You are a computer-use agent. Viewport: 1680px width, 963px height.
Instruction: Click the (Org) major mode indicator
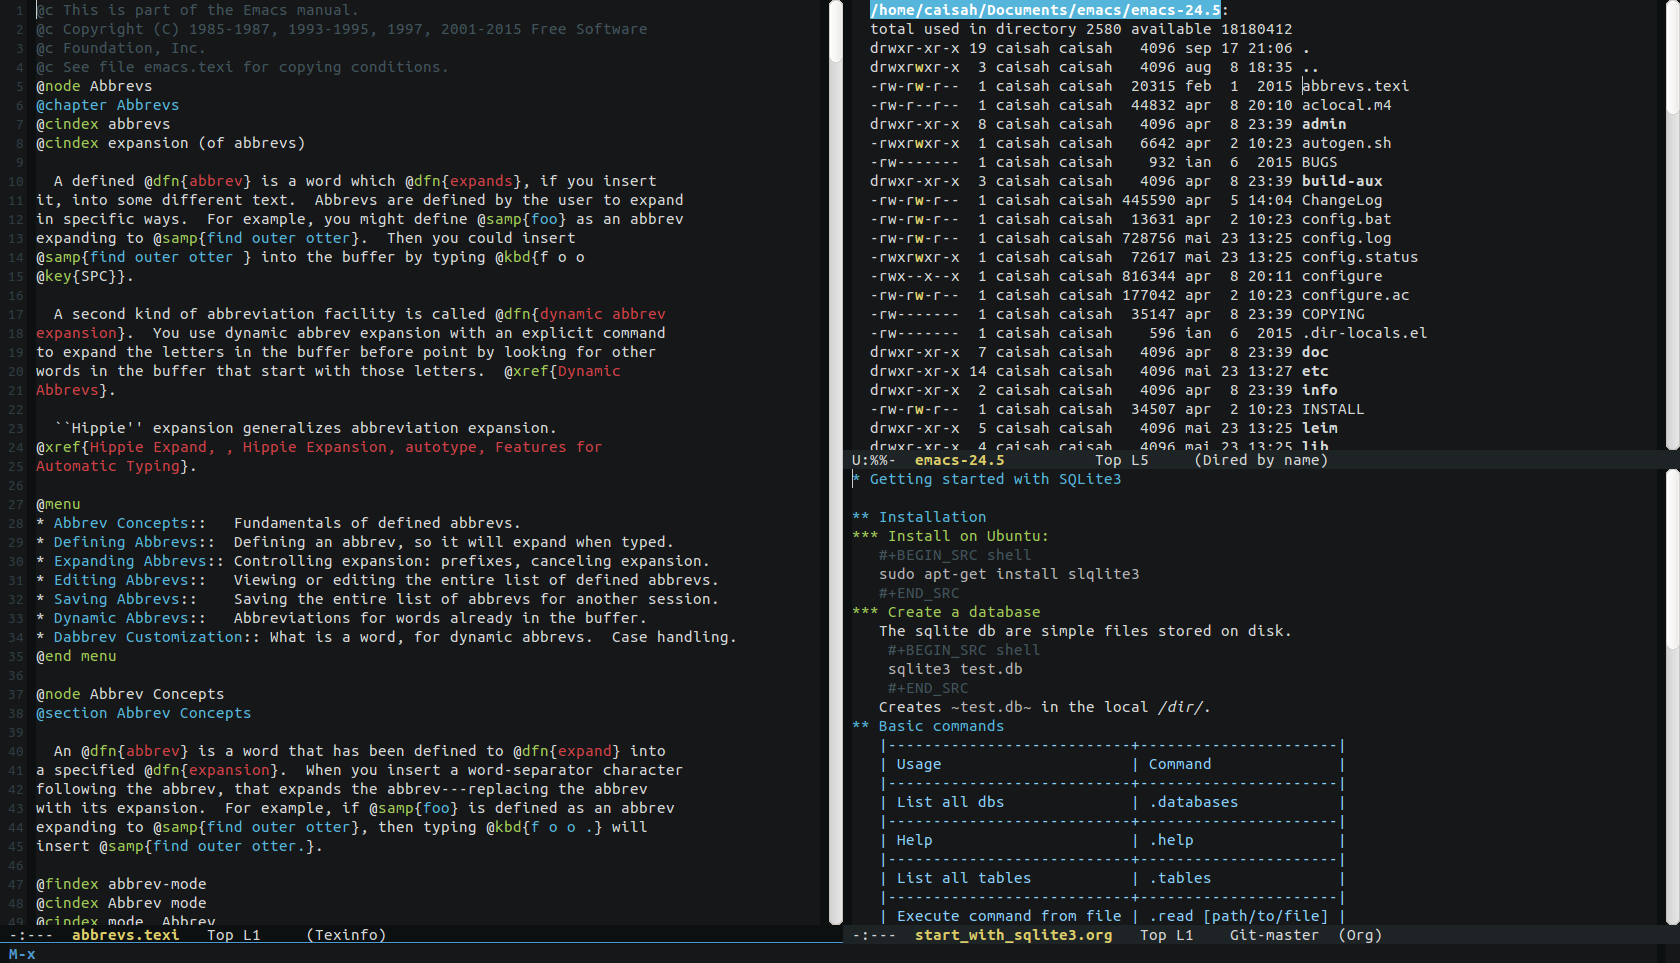coord(1360,935)
